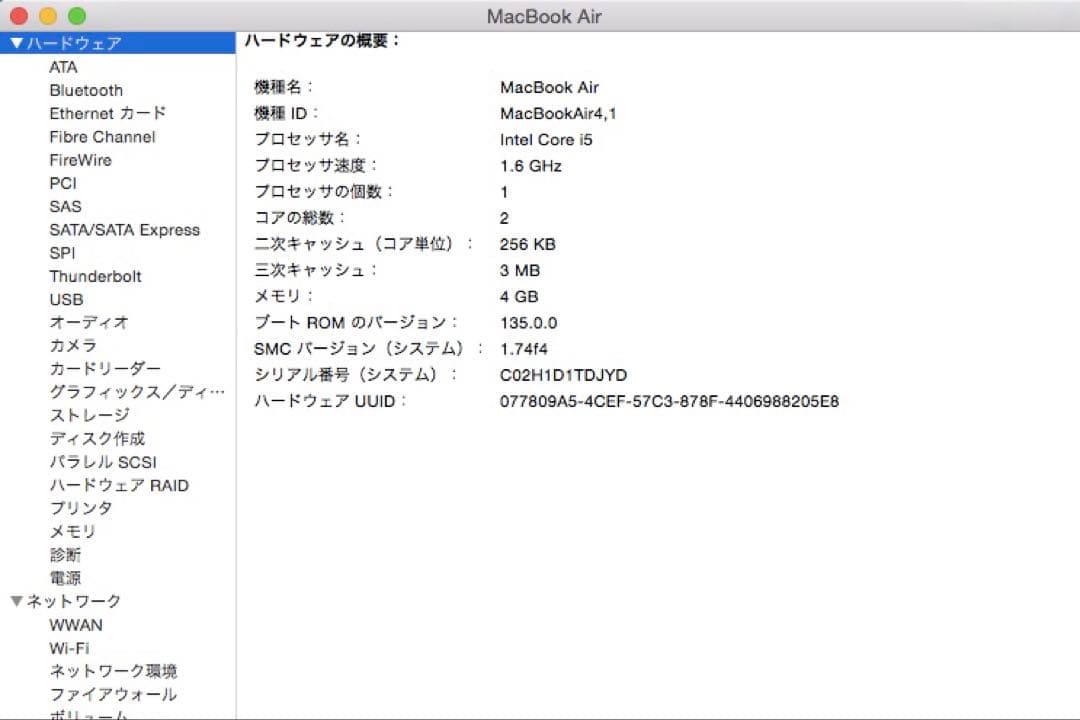Click the プロセッサの個数 label
Image resolution: width=1080 pixels, height=720 pixels.
(322, 192)
